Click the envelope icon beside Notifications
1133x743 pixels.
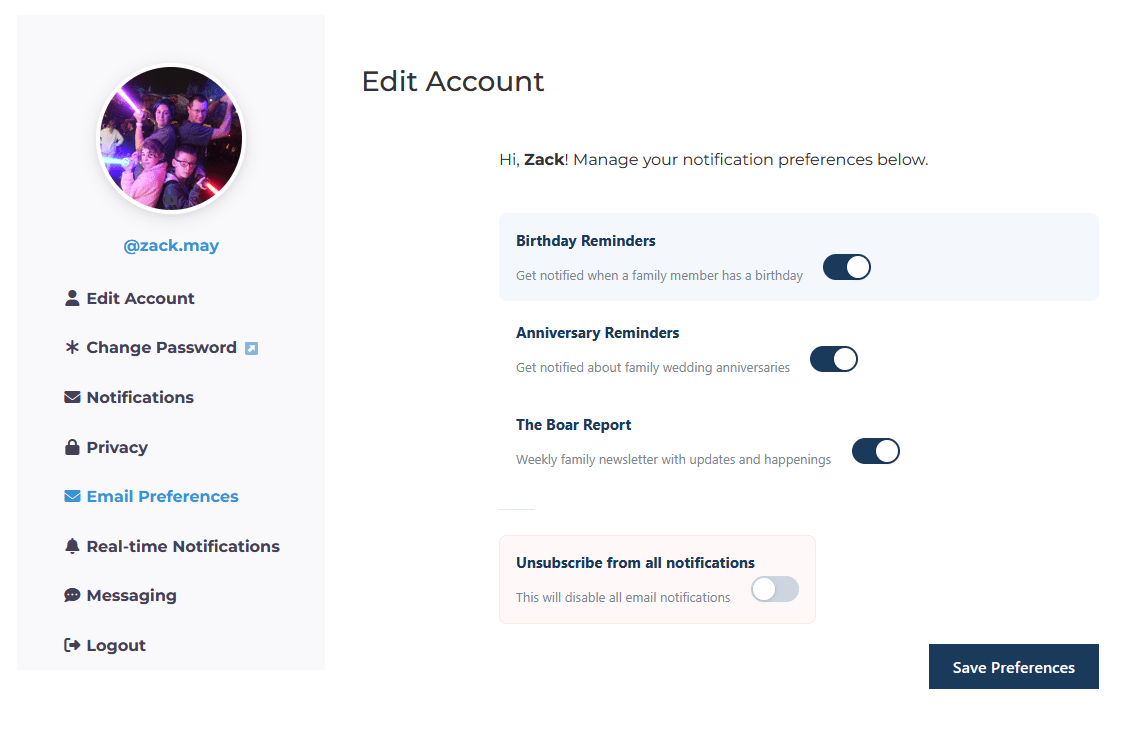click(72, 397)
